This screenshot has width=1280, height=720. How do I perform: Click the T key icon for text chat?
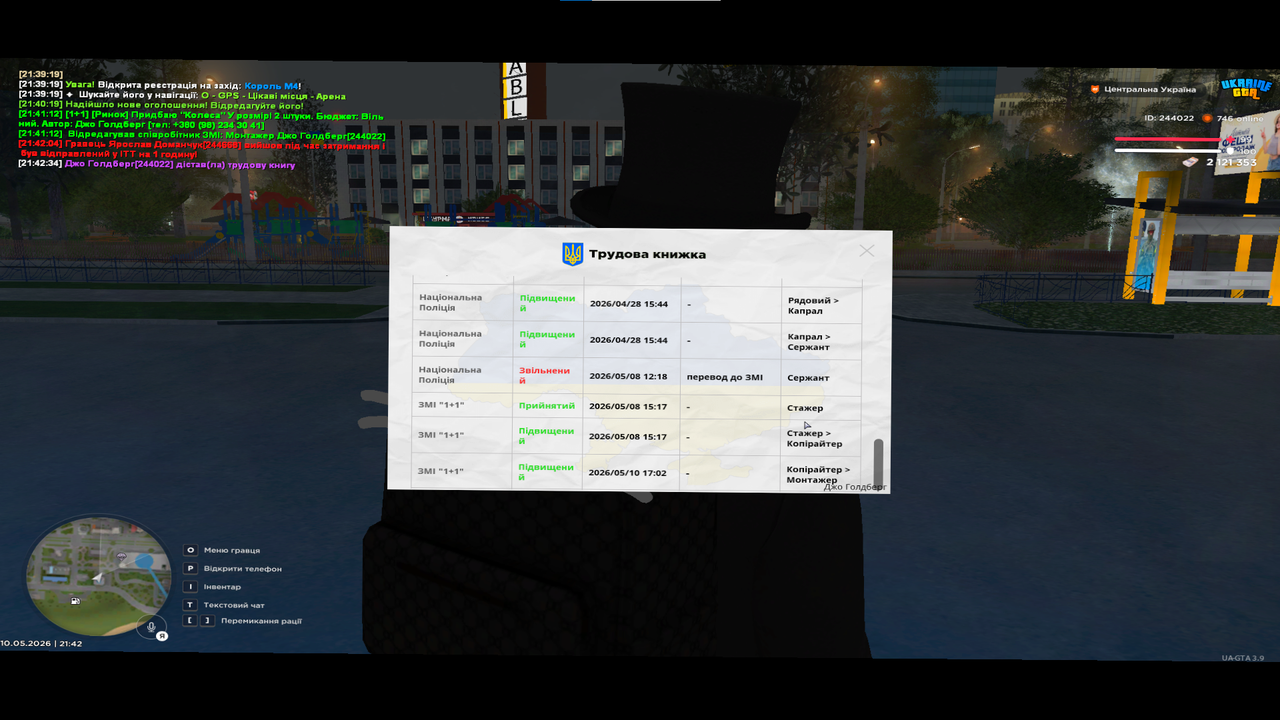190,605
